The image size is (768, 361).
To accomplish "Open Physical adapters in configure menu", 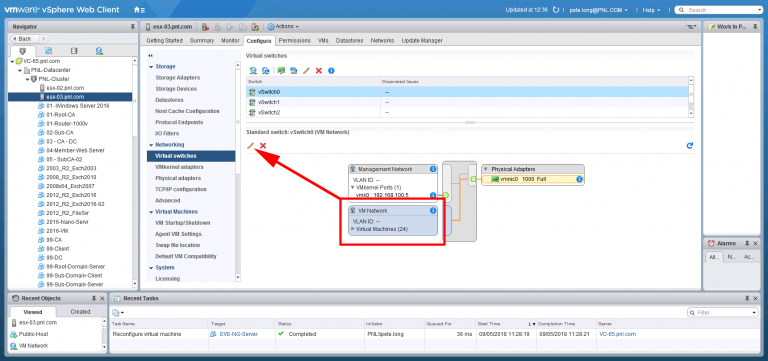I will pyautogui.click(x=178, y=178).
